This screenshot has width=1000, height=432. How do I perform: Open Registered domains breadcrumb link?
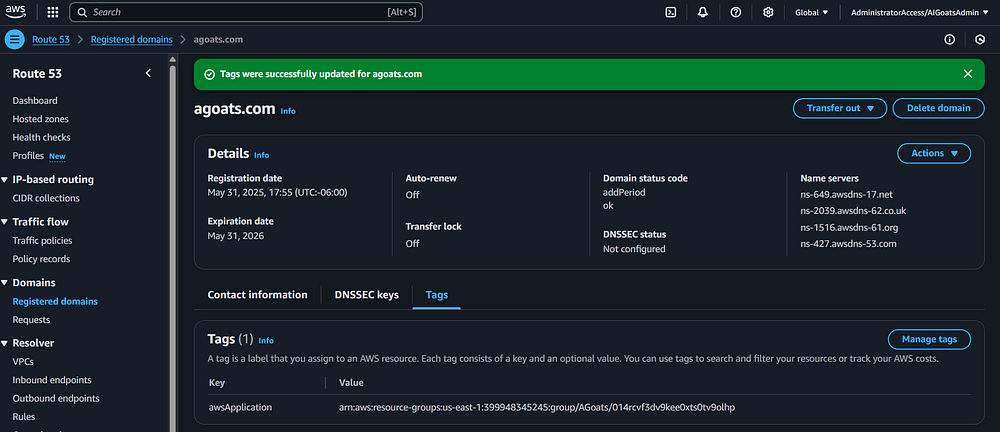pos(130,40)
